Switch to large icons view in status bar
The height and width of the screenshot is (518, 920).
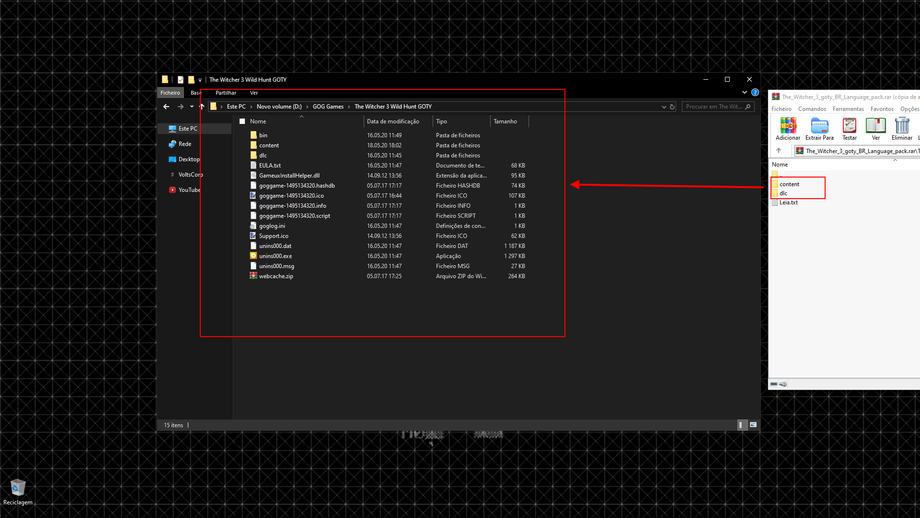coord(753,425)
